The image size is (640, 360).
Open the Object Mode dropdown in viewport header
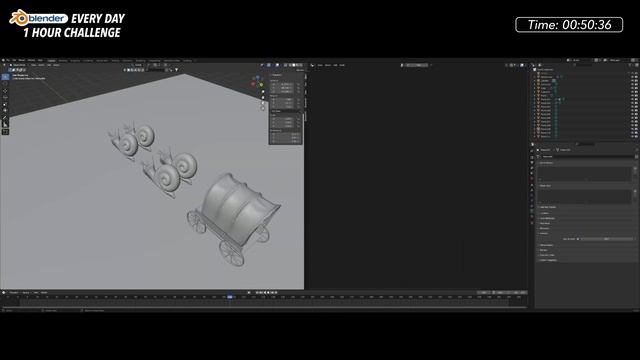19,65
